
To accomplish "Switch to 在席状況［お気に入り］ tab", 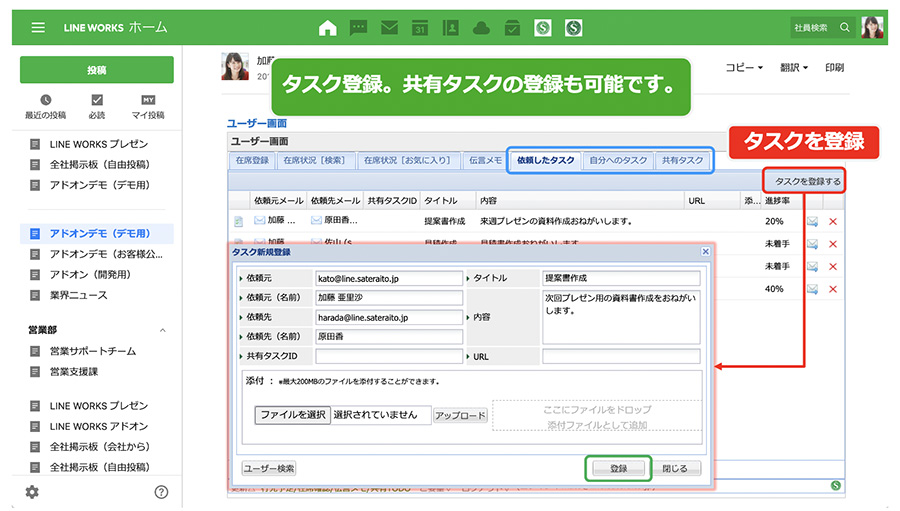I will 408,161.
